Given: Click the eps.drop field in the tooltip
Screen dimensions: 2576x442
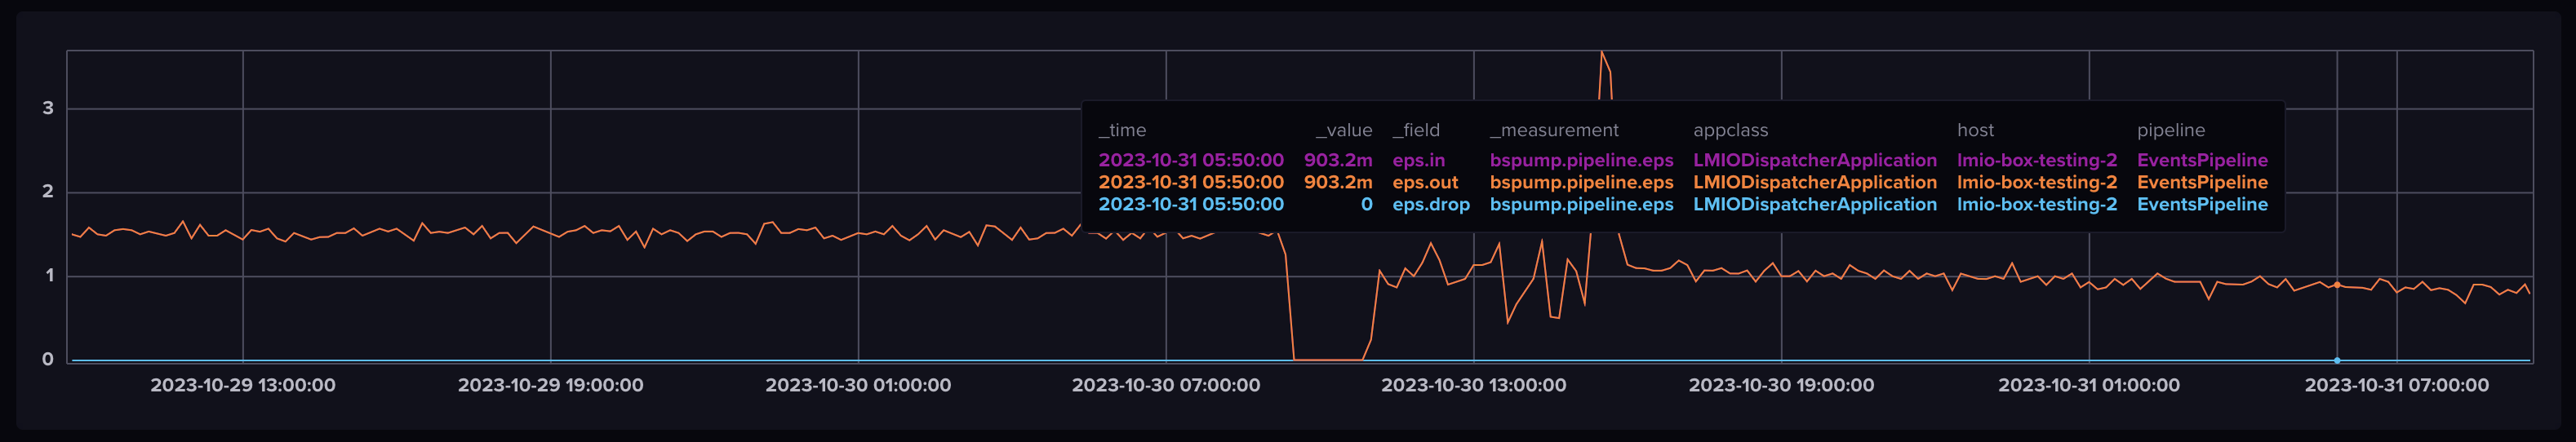Looking at the screenshot, I should coord(1431,204).
